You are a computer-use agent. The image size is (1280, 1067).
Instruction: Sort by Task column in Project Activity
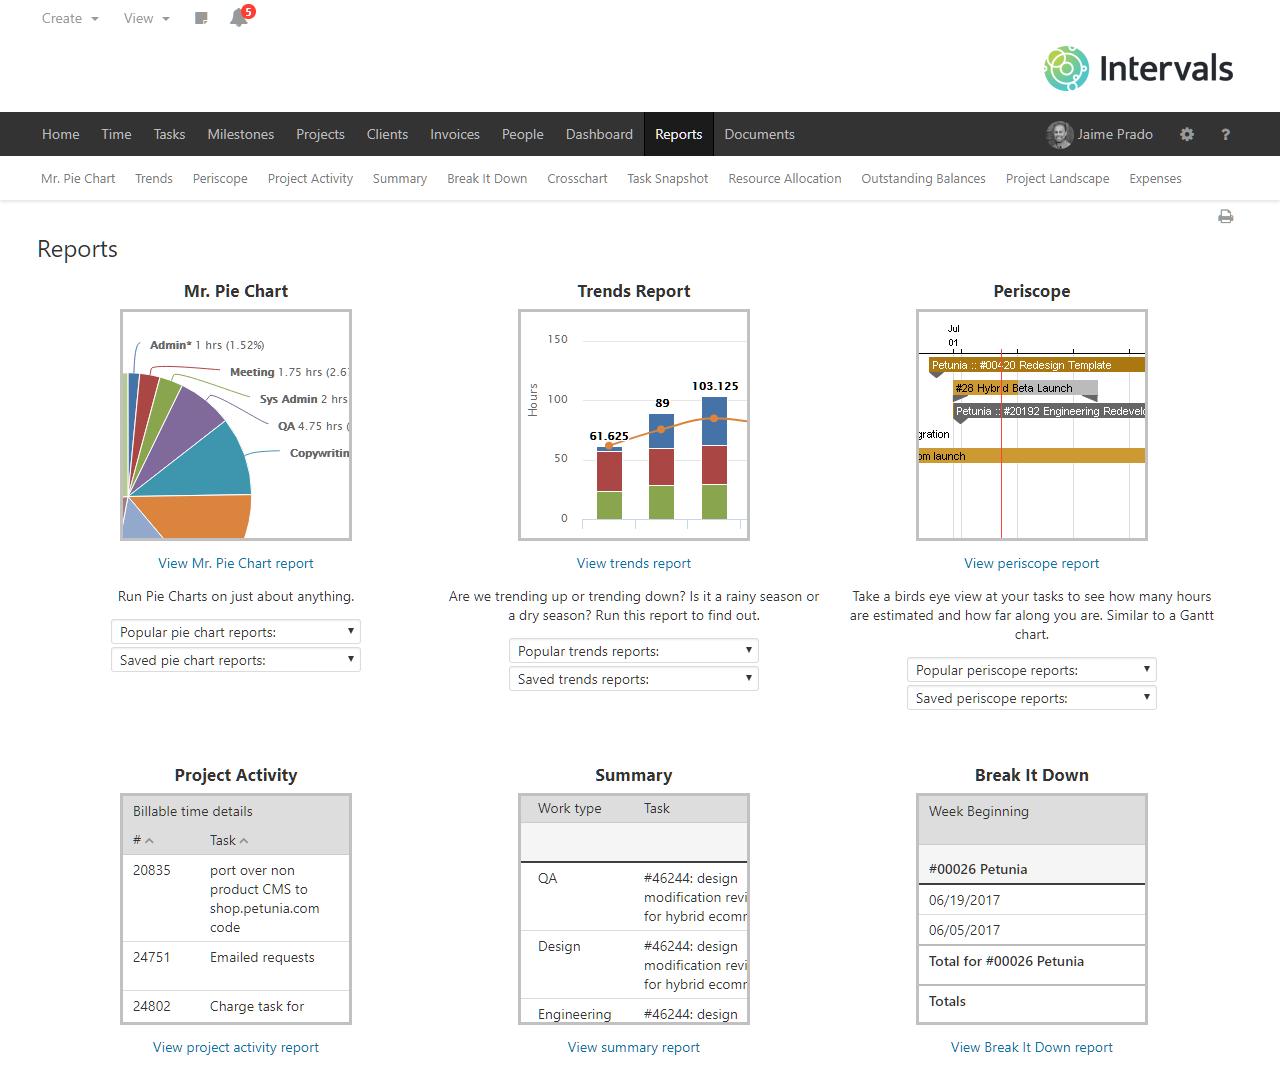pyautogui.click(x=229, y=840)
